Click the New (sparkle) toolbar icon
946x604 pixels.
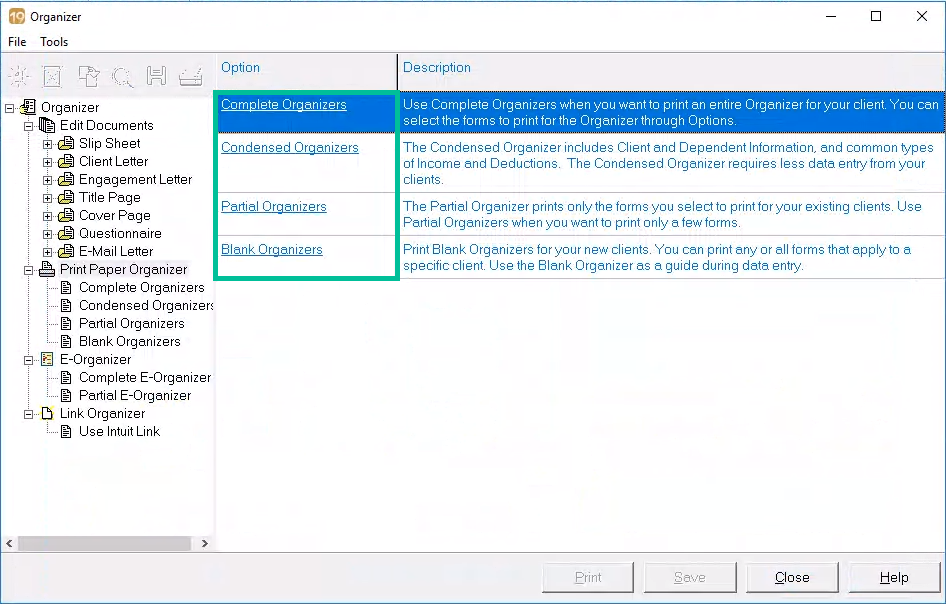click(x=19, y=76)
